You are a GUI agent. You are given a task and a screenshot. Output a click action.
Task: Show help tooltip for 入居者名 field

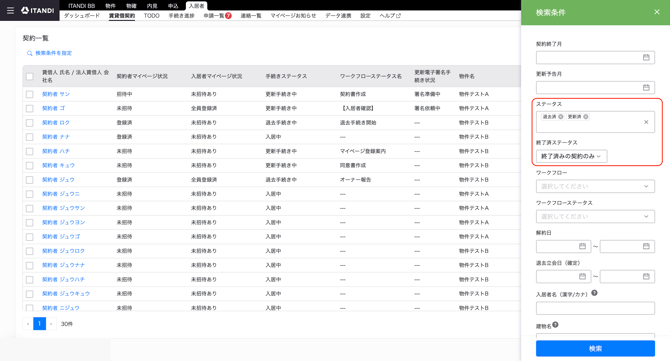coord(594,293)
